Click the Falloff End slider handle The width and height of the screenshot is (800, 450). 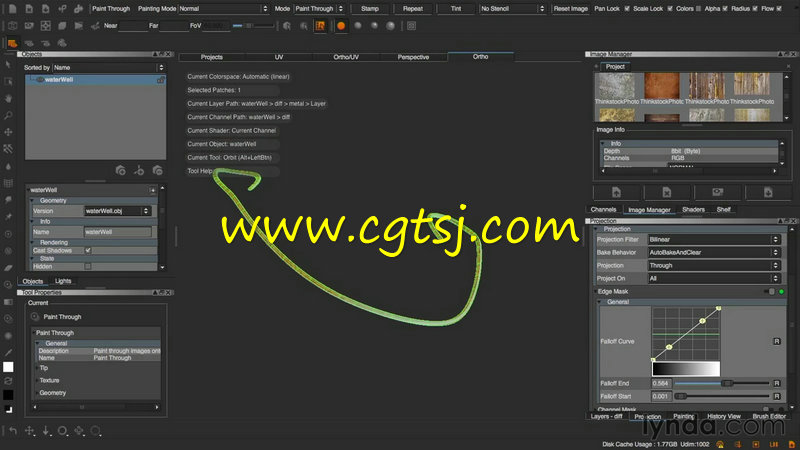pos(728,383)
